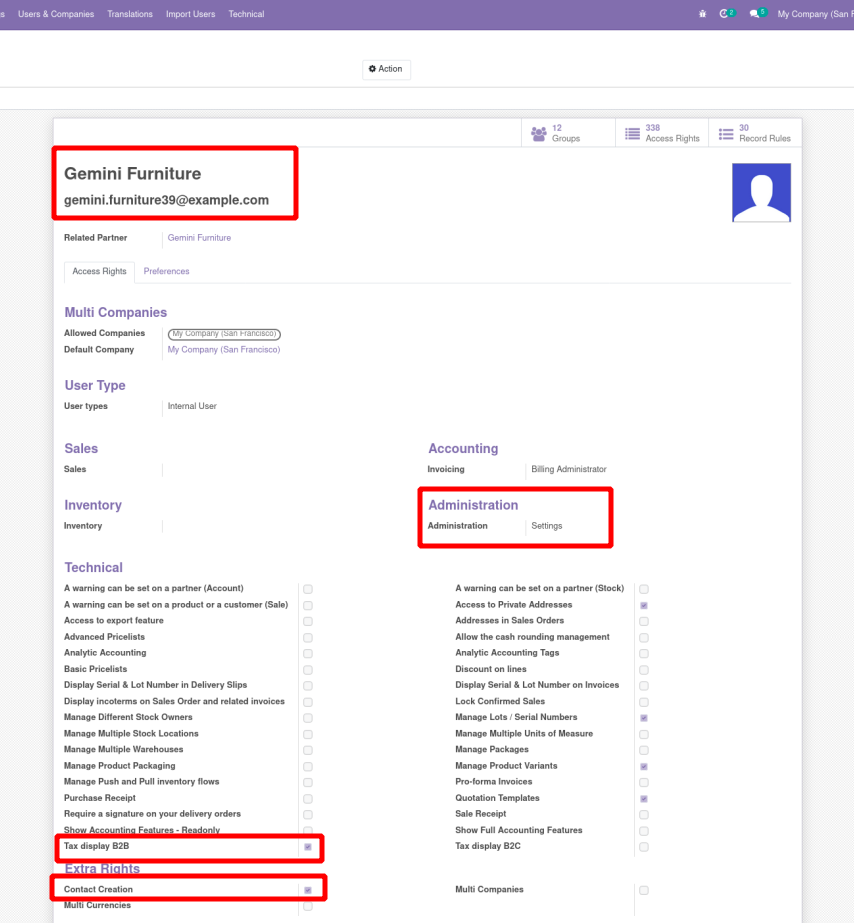Click the gemini.furniture39@example.com email
Viewport: 854px width, 923px height.
167,200
